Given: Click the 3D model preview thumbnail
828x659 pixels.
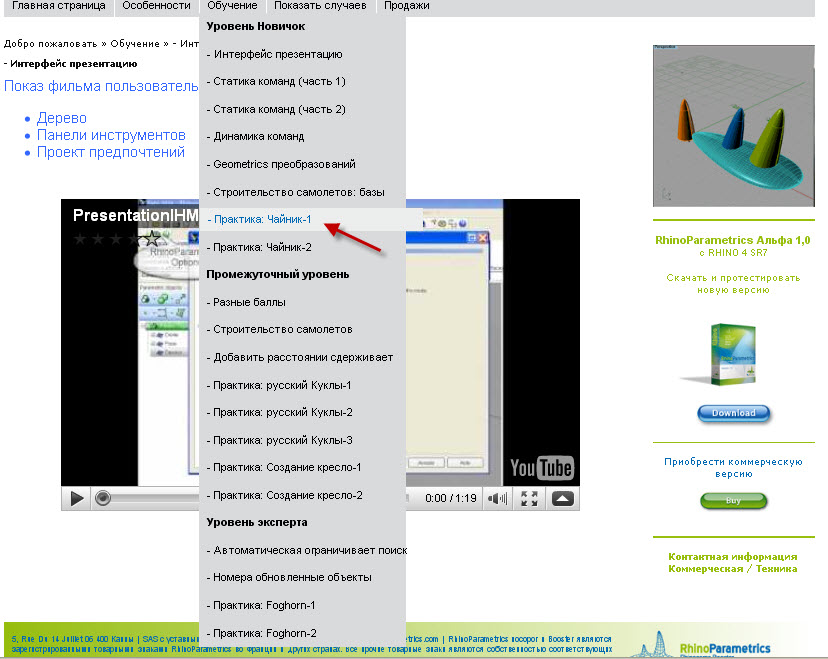Looking at the screenshot, I should tap(733, 126).
